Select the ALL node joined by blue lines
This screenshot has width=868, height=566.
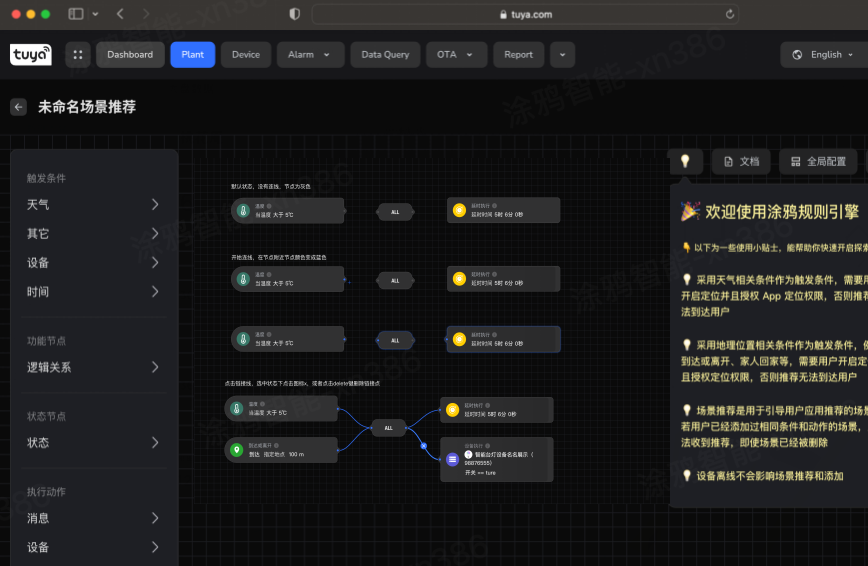[x=389, y=428]
